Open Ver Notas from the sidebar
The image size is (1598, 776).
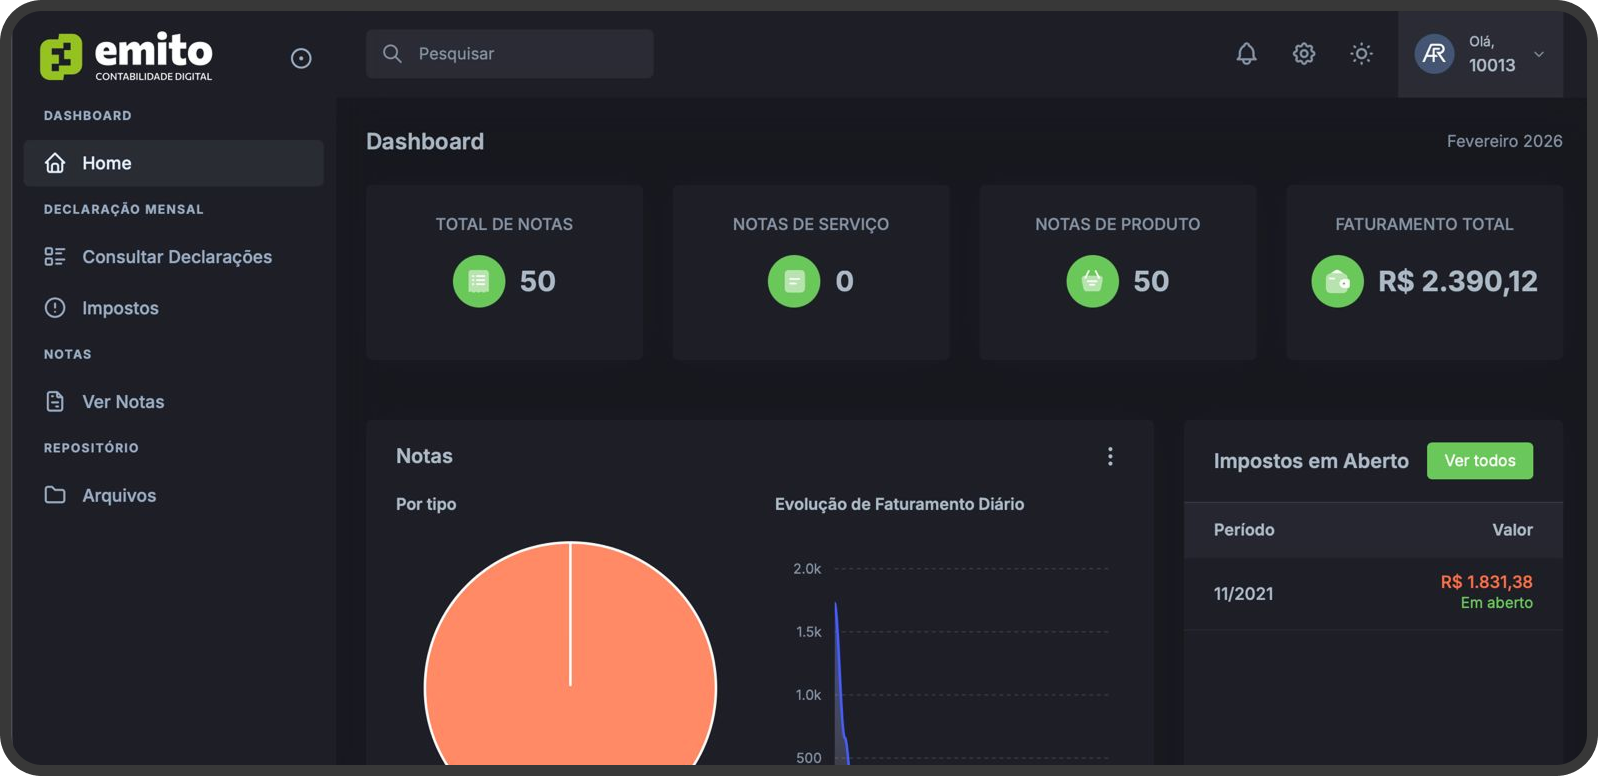pyautogui.click(x=123, y=402)
